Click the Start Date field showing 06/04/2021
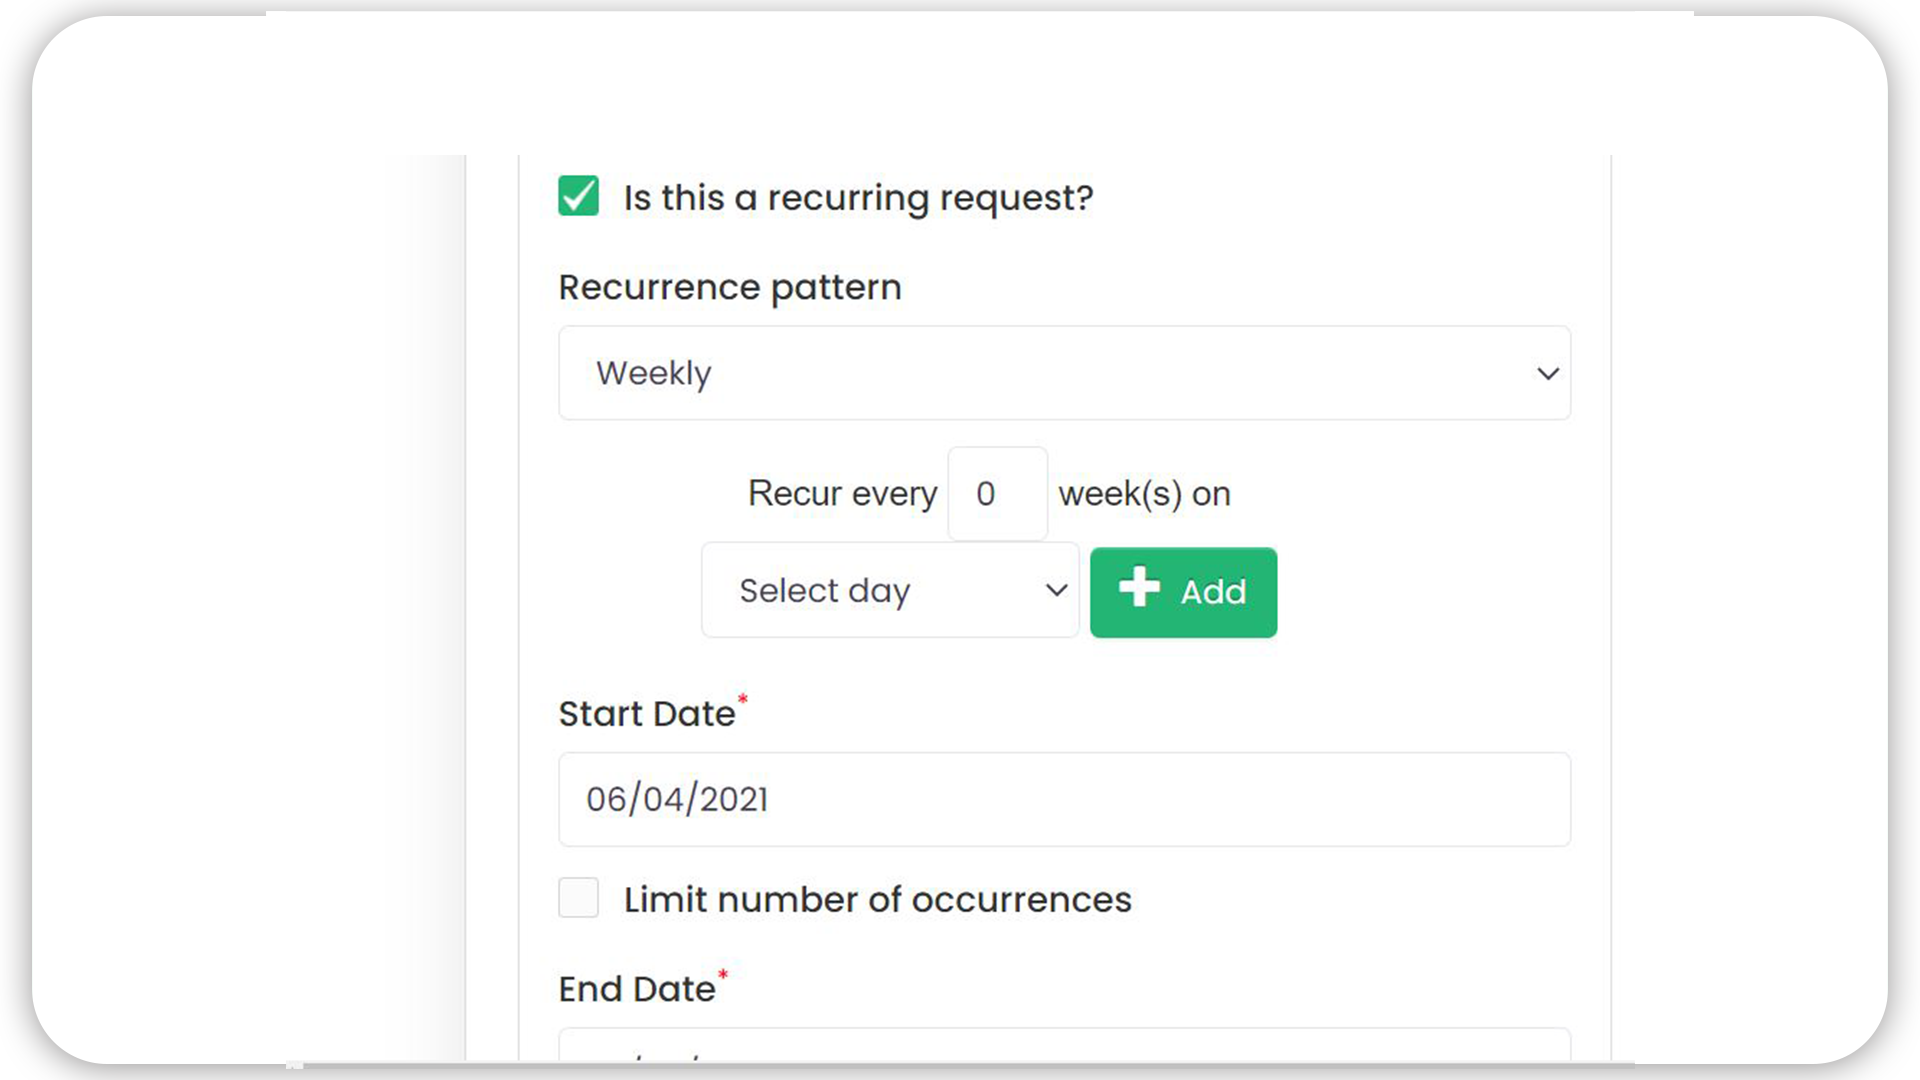The height and width of the screenshot is (1080, 1920). pyautogui.click(x=1064, y=799)
